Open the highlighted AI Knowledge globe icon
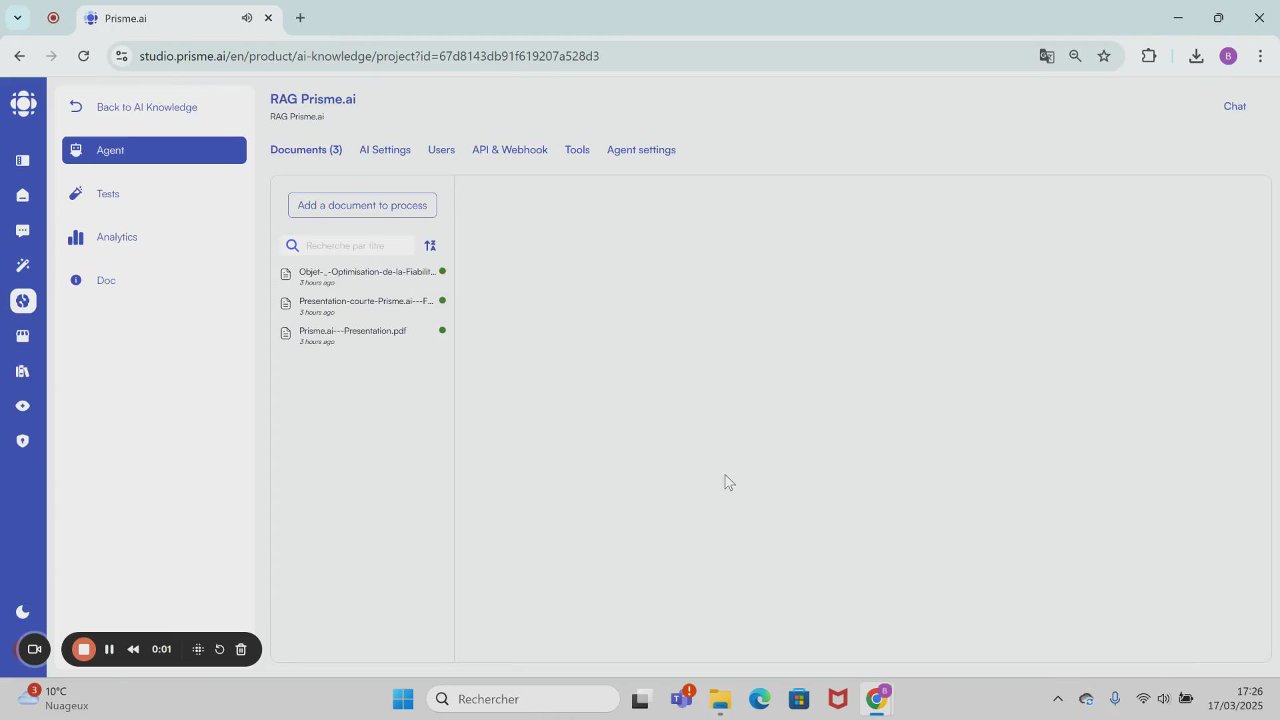1280x720 pixels. pyautogui.click(x=23, y=301)
